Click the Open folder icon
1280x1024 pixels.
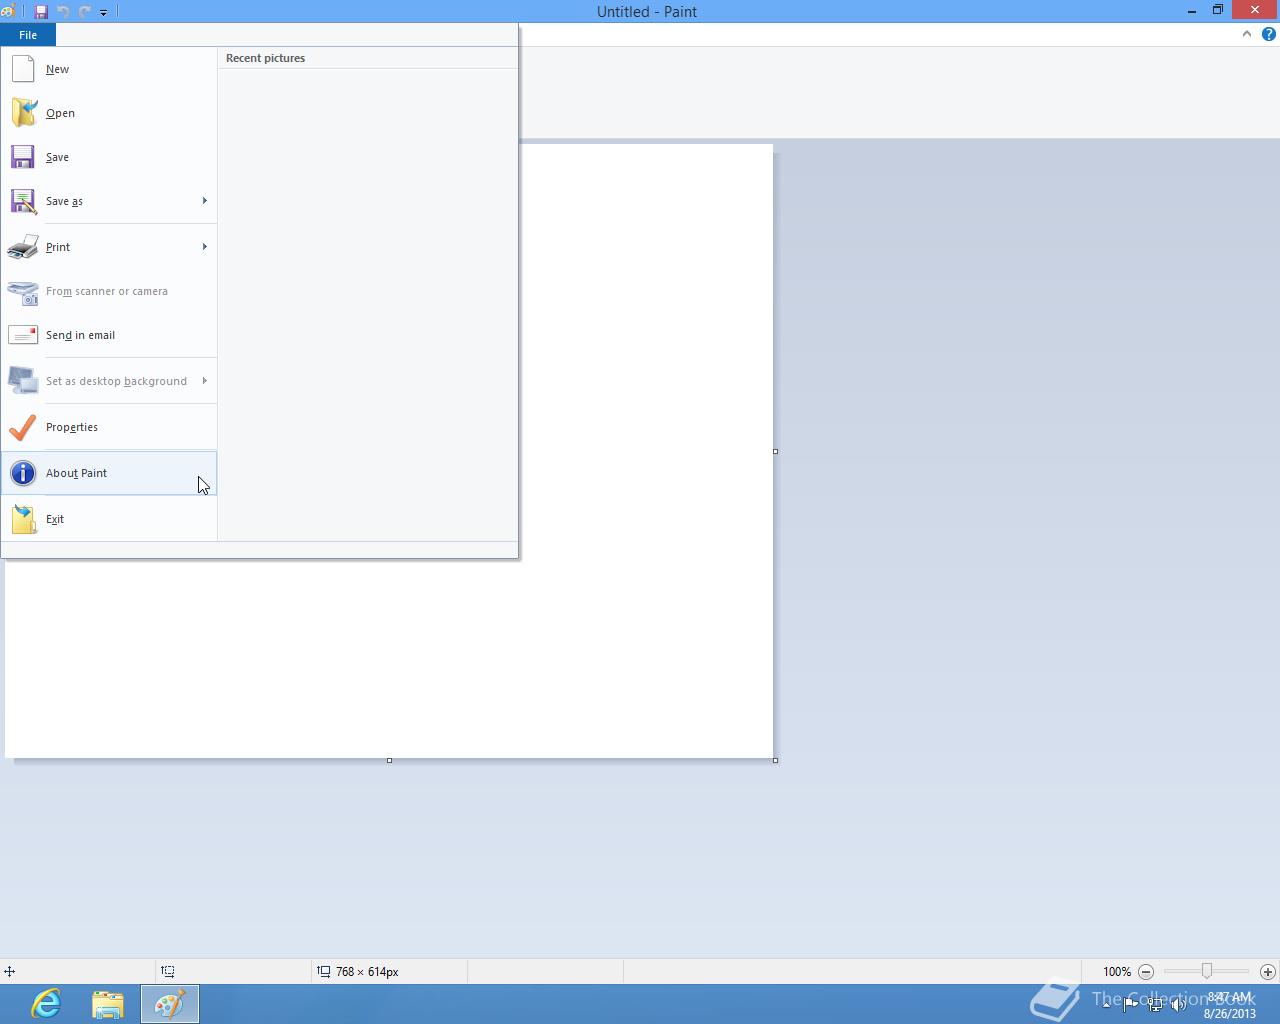coord(23,113)
